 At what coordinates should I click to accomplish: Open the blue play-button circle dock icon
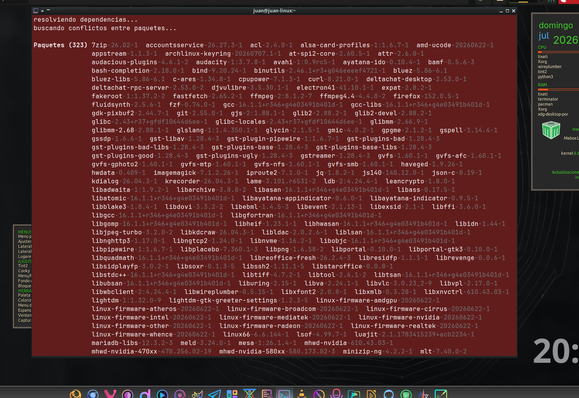click(162, 394)
